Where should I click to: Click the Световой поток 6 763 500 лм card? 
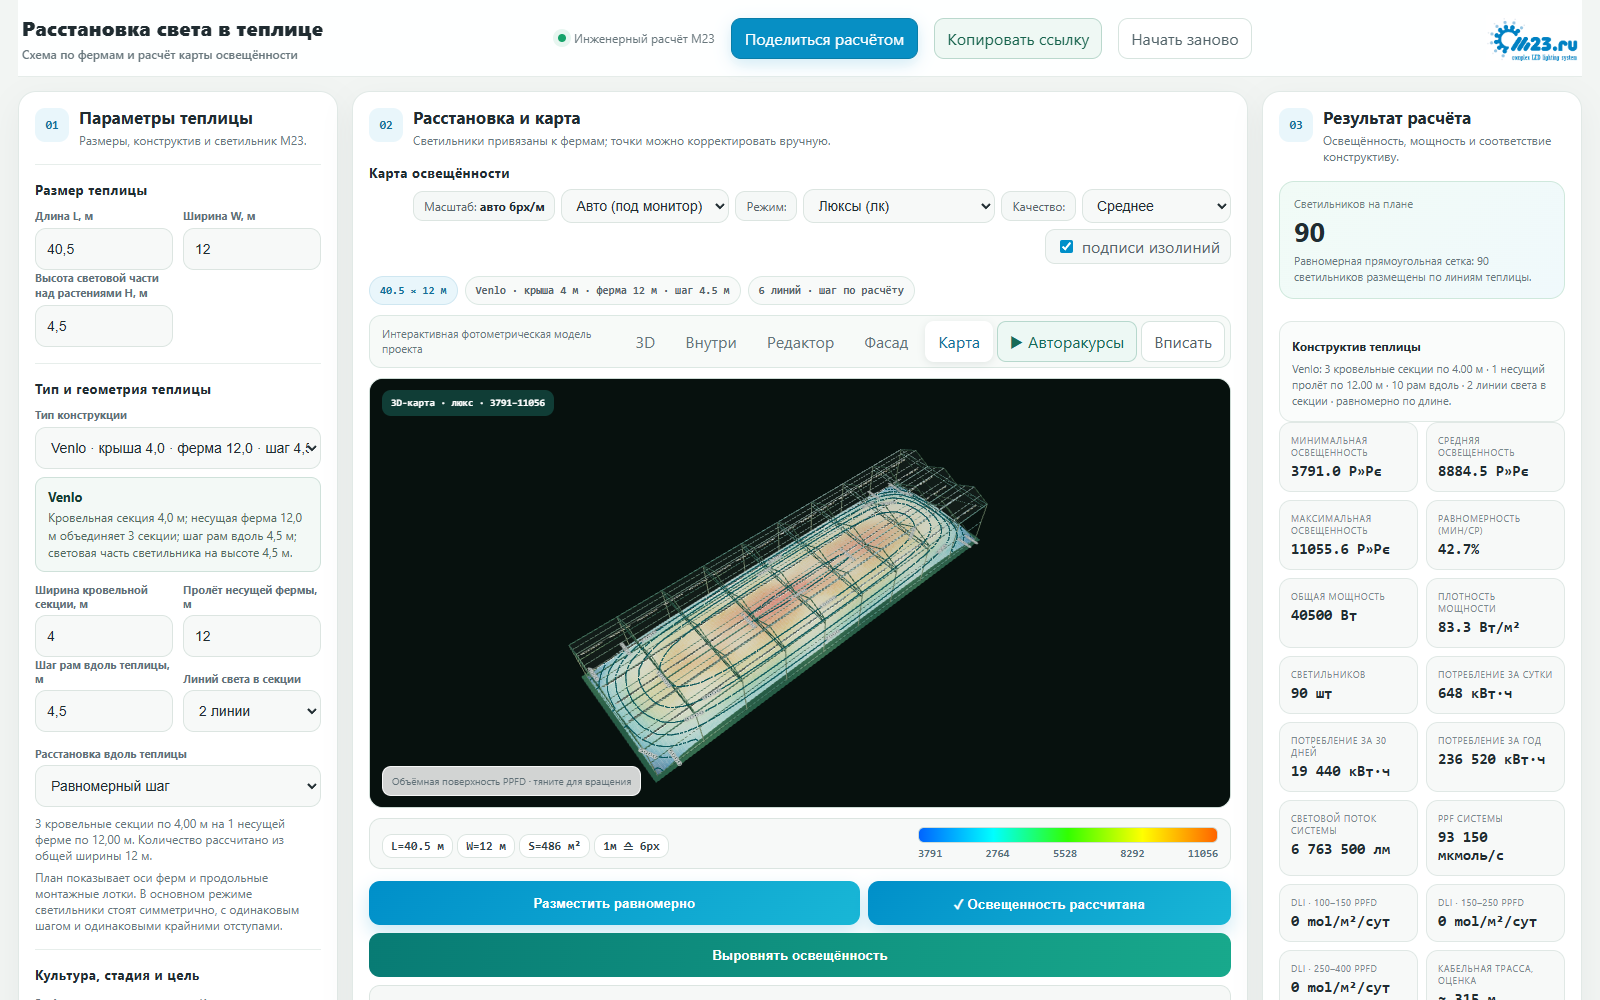(1348, 838)
